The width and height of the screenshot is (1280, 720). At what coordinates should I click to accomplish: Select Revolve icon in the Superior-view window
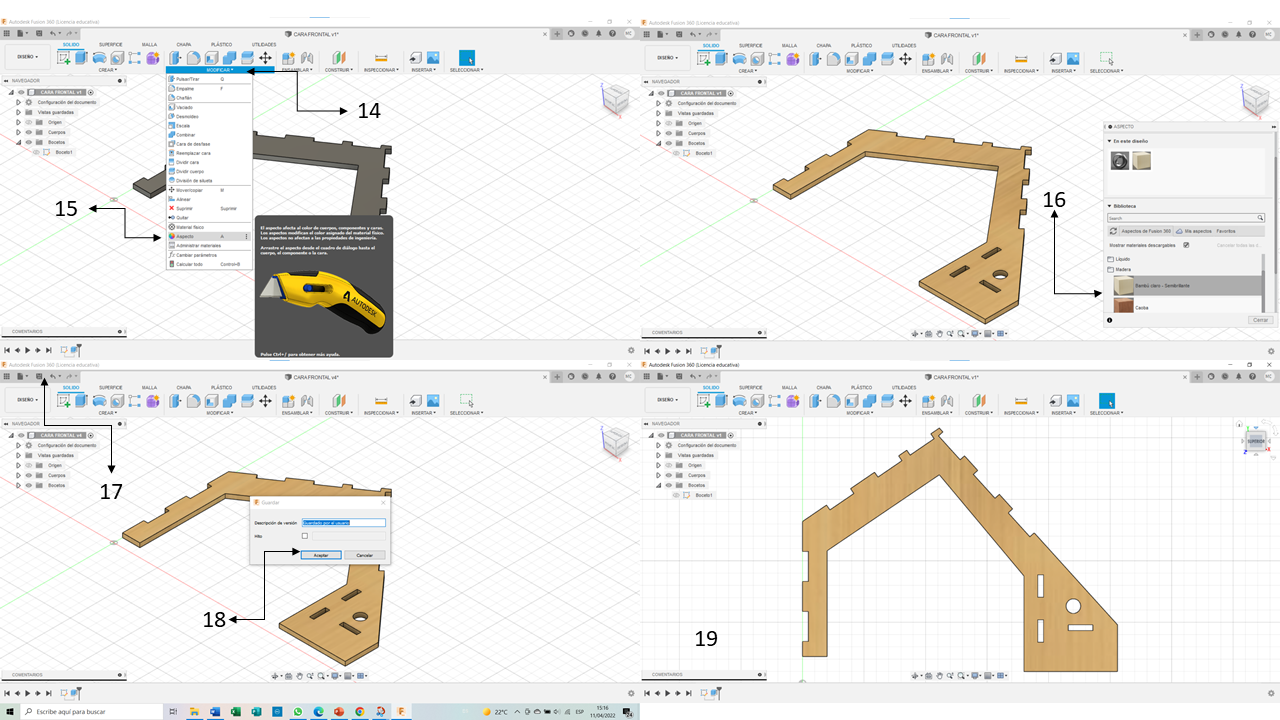pos(739,401)
